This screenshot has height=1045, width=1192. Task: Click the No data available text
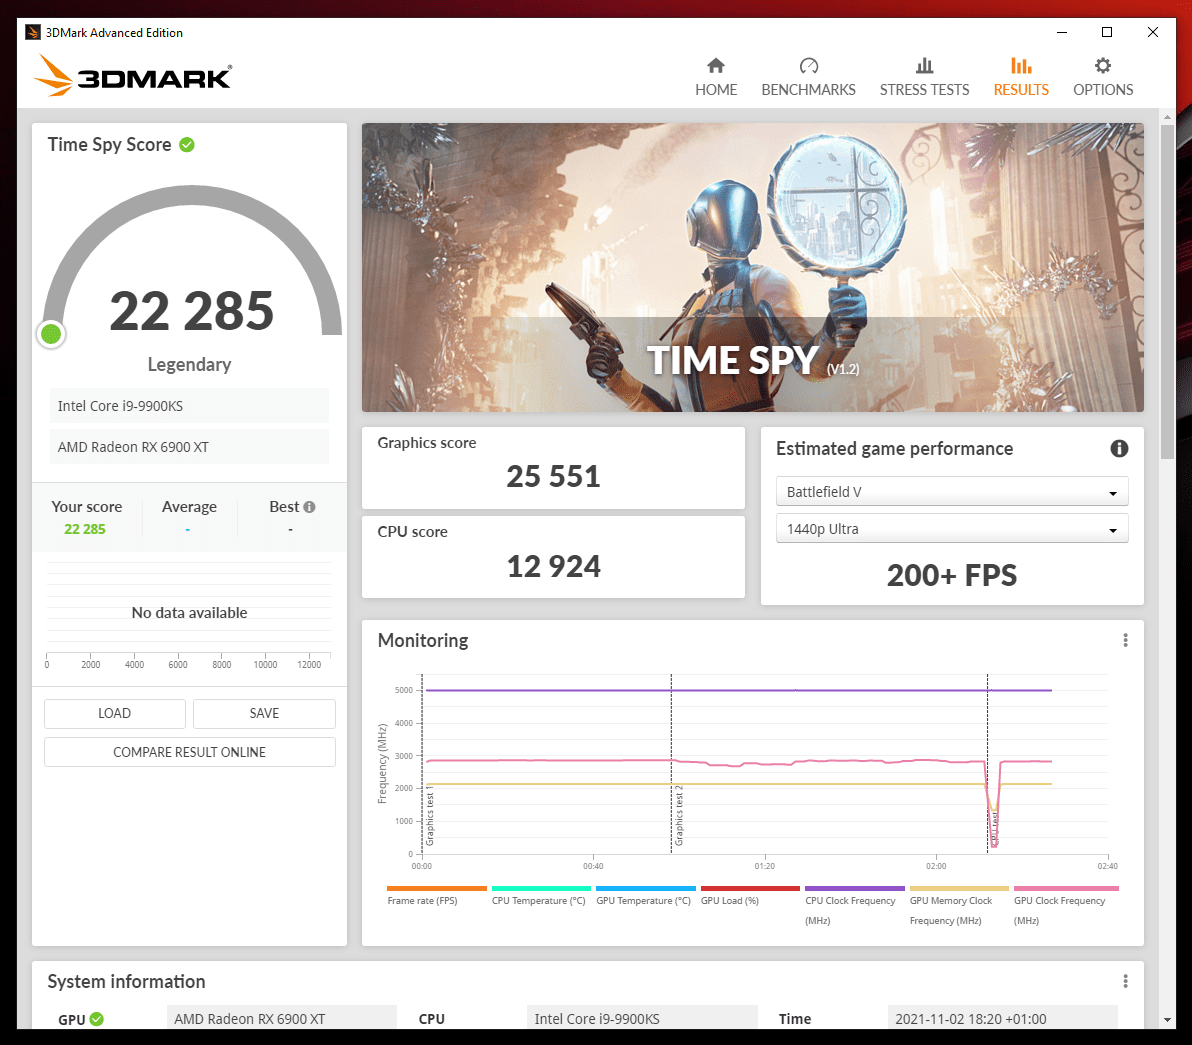click(x=189, y=613)
